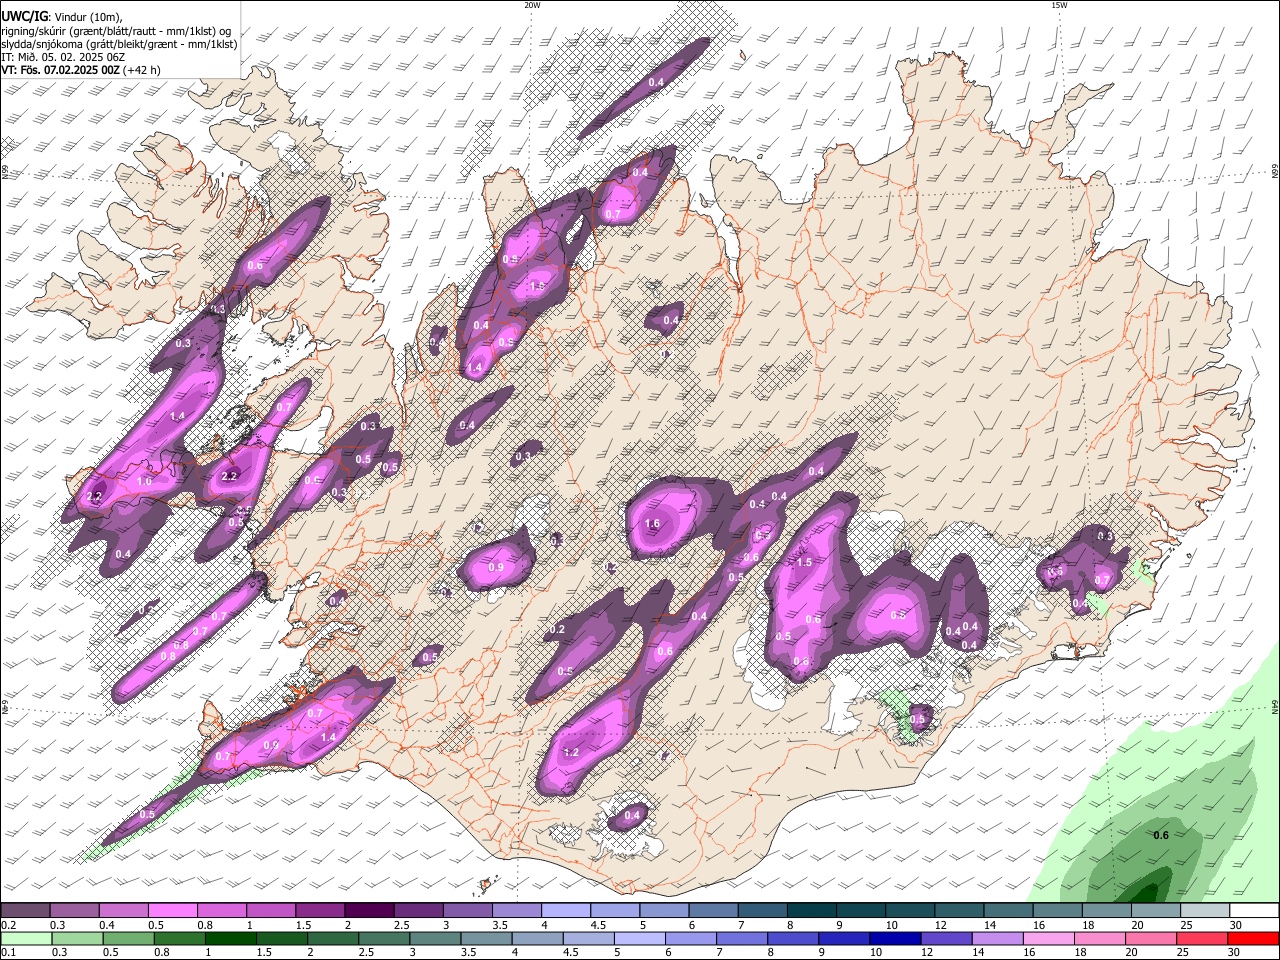Viewport: 1280px width, 960px height.
Task: Pick the snow legend swatch between 0.3 and 0.4
Action: pos(74,911)
